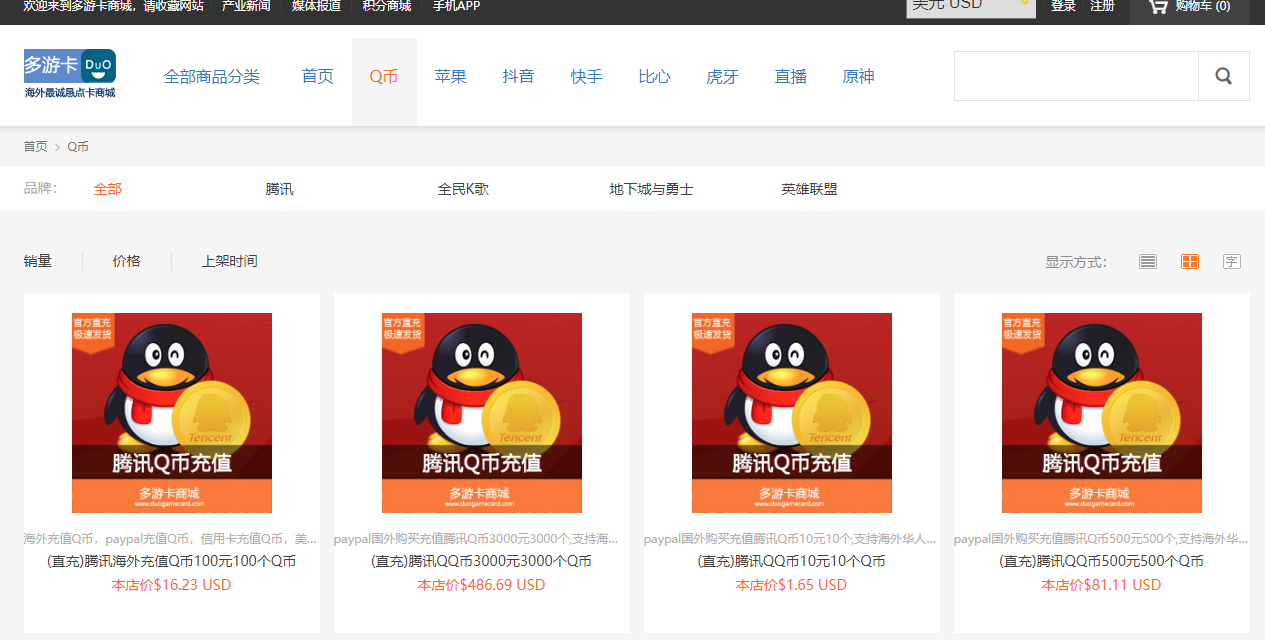The width and height of the screenshot is (1265, 640).
Task: Go to 首页 in main navigation
Action: 318,76
